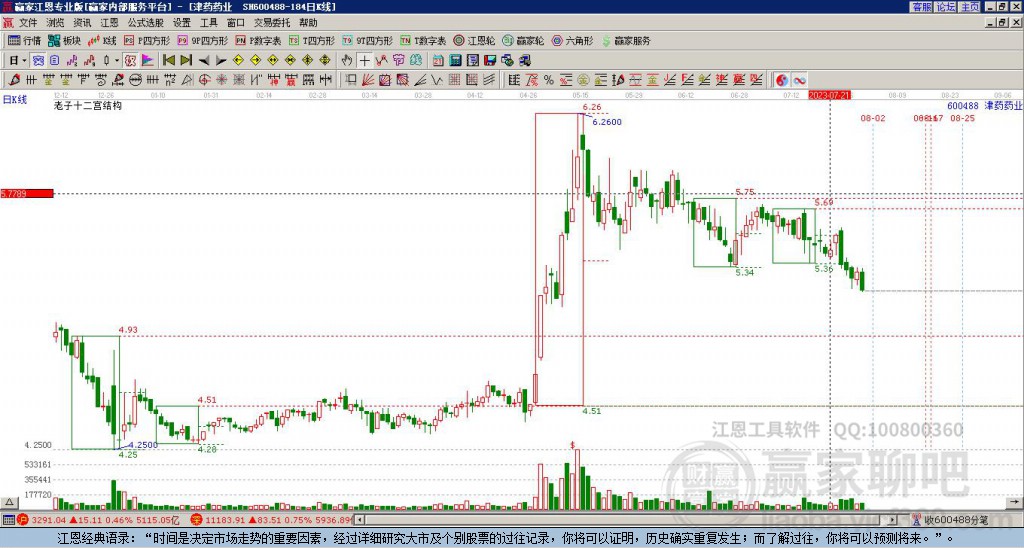The height and width of the screenshot is (548, 1024).
Task: Open the 资讯 menu
Action: coord(82,23)
